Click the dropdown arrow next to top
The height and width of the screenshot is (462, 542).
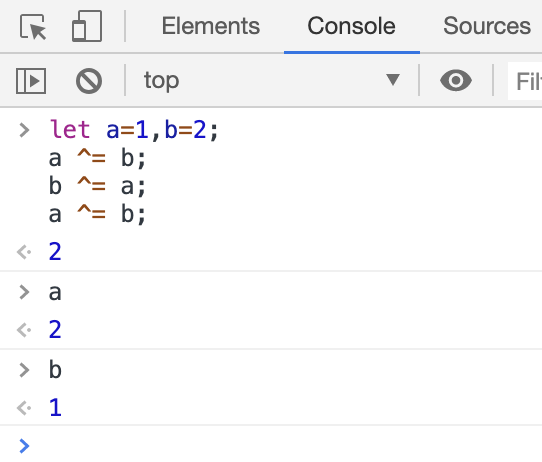coord(393,79)
